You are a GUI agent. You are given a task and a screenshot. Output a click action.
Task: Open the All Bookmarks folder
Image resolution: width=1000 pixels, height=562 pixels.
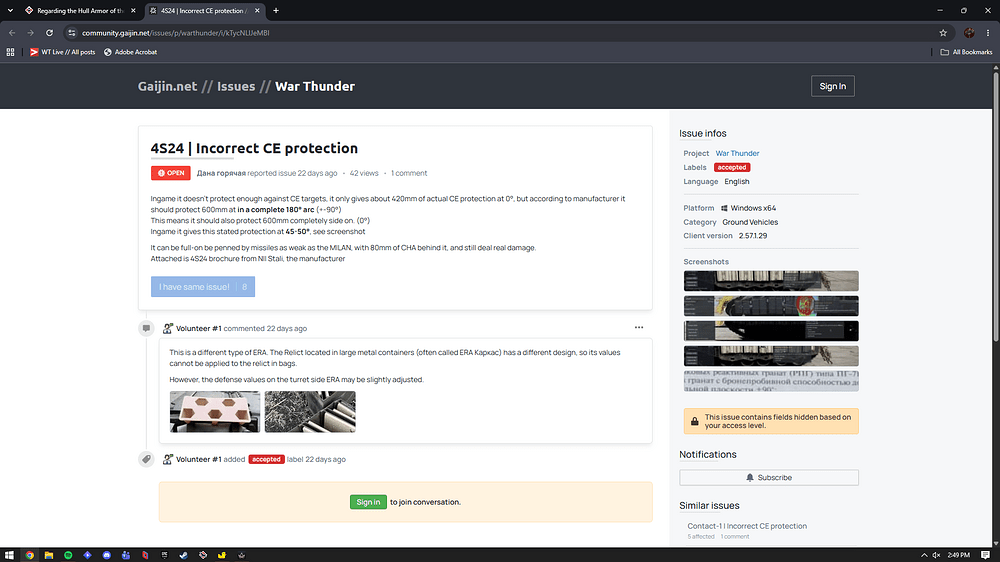966,52
